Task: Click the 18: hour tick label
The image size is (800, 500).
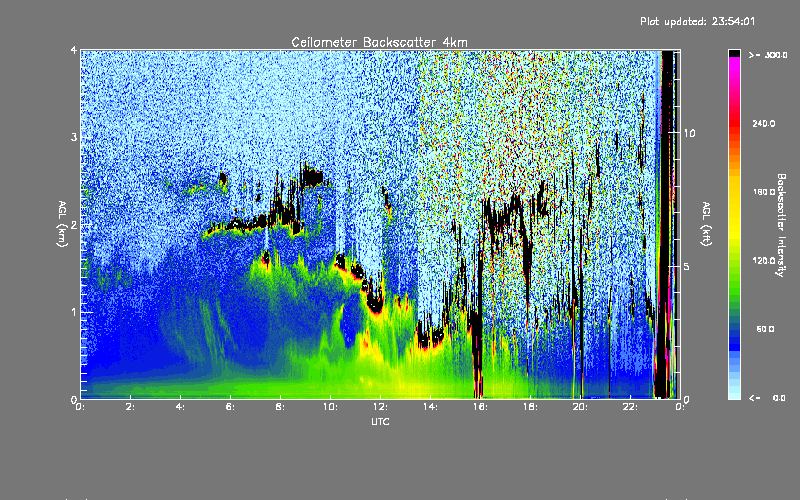Action: (530, 407)
